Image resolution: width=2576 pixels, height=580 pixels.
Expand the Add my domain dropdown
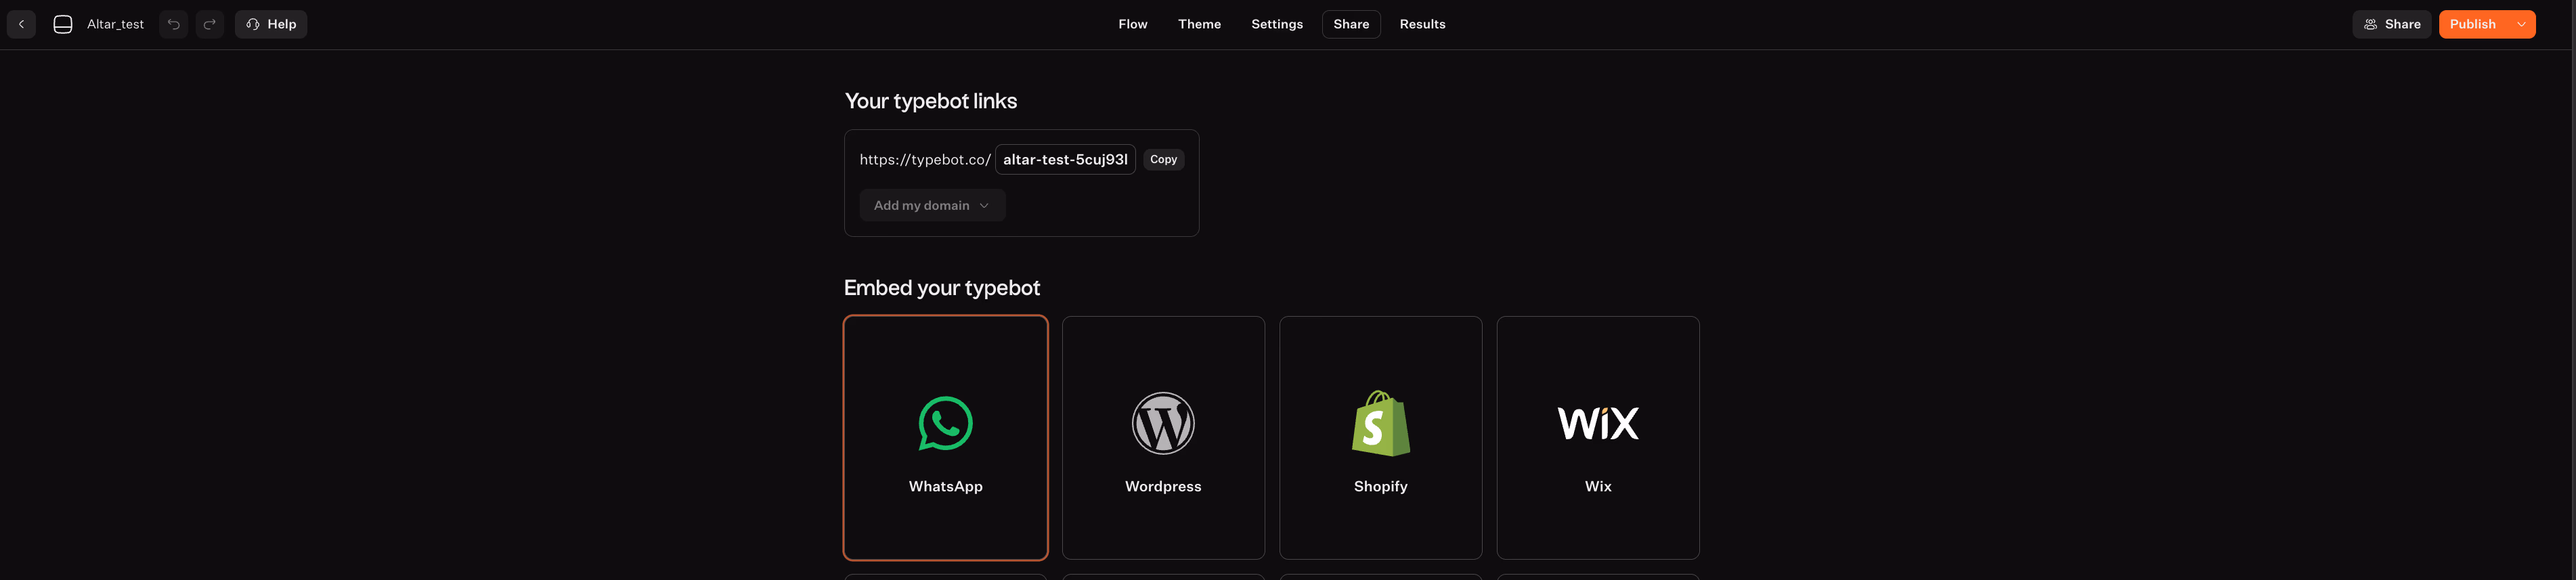tap(932, 205)
